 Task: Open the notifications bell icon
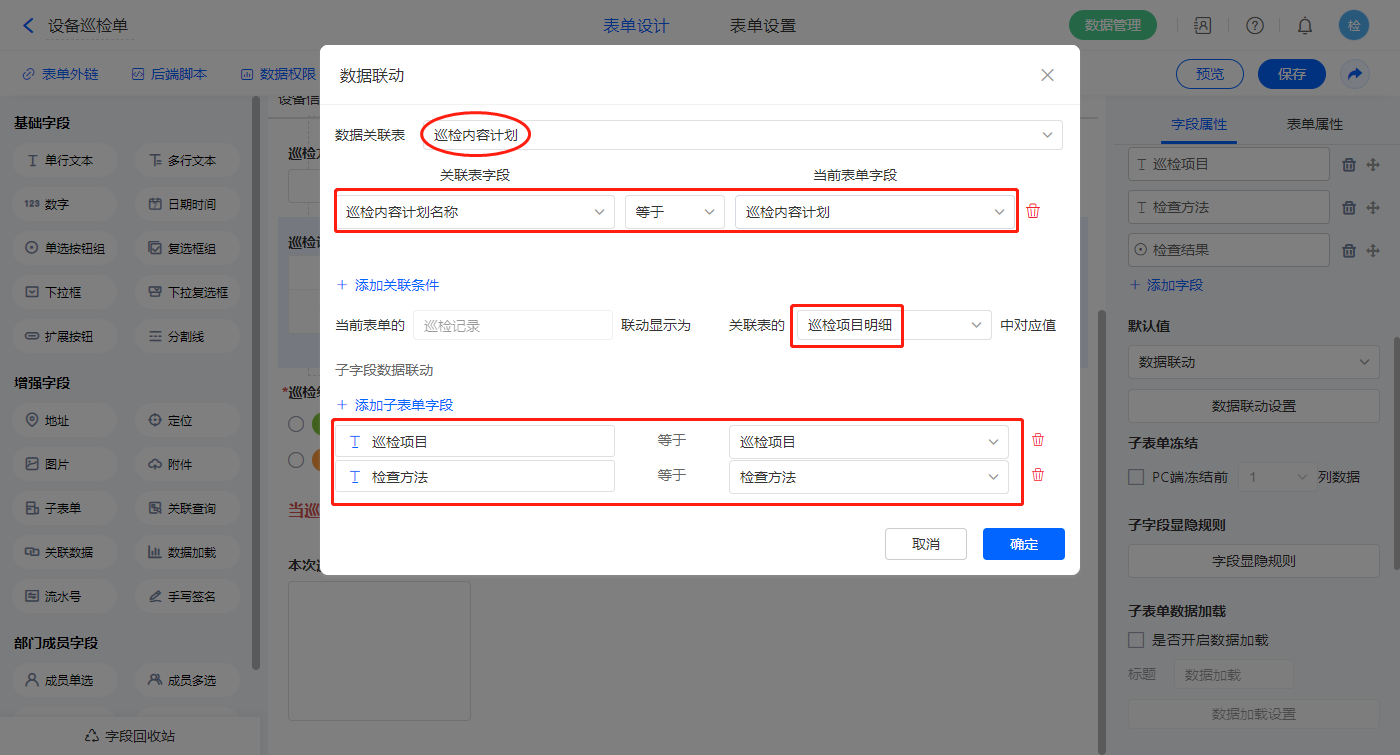pos(1305,26)
